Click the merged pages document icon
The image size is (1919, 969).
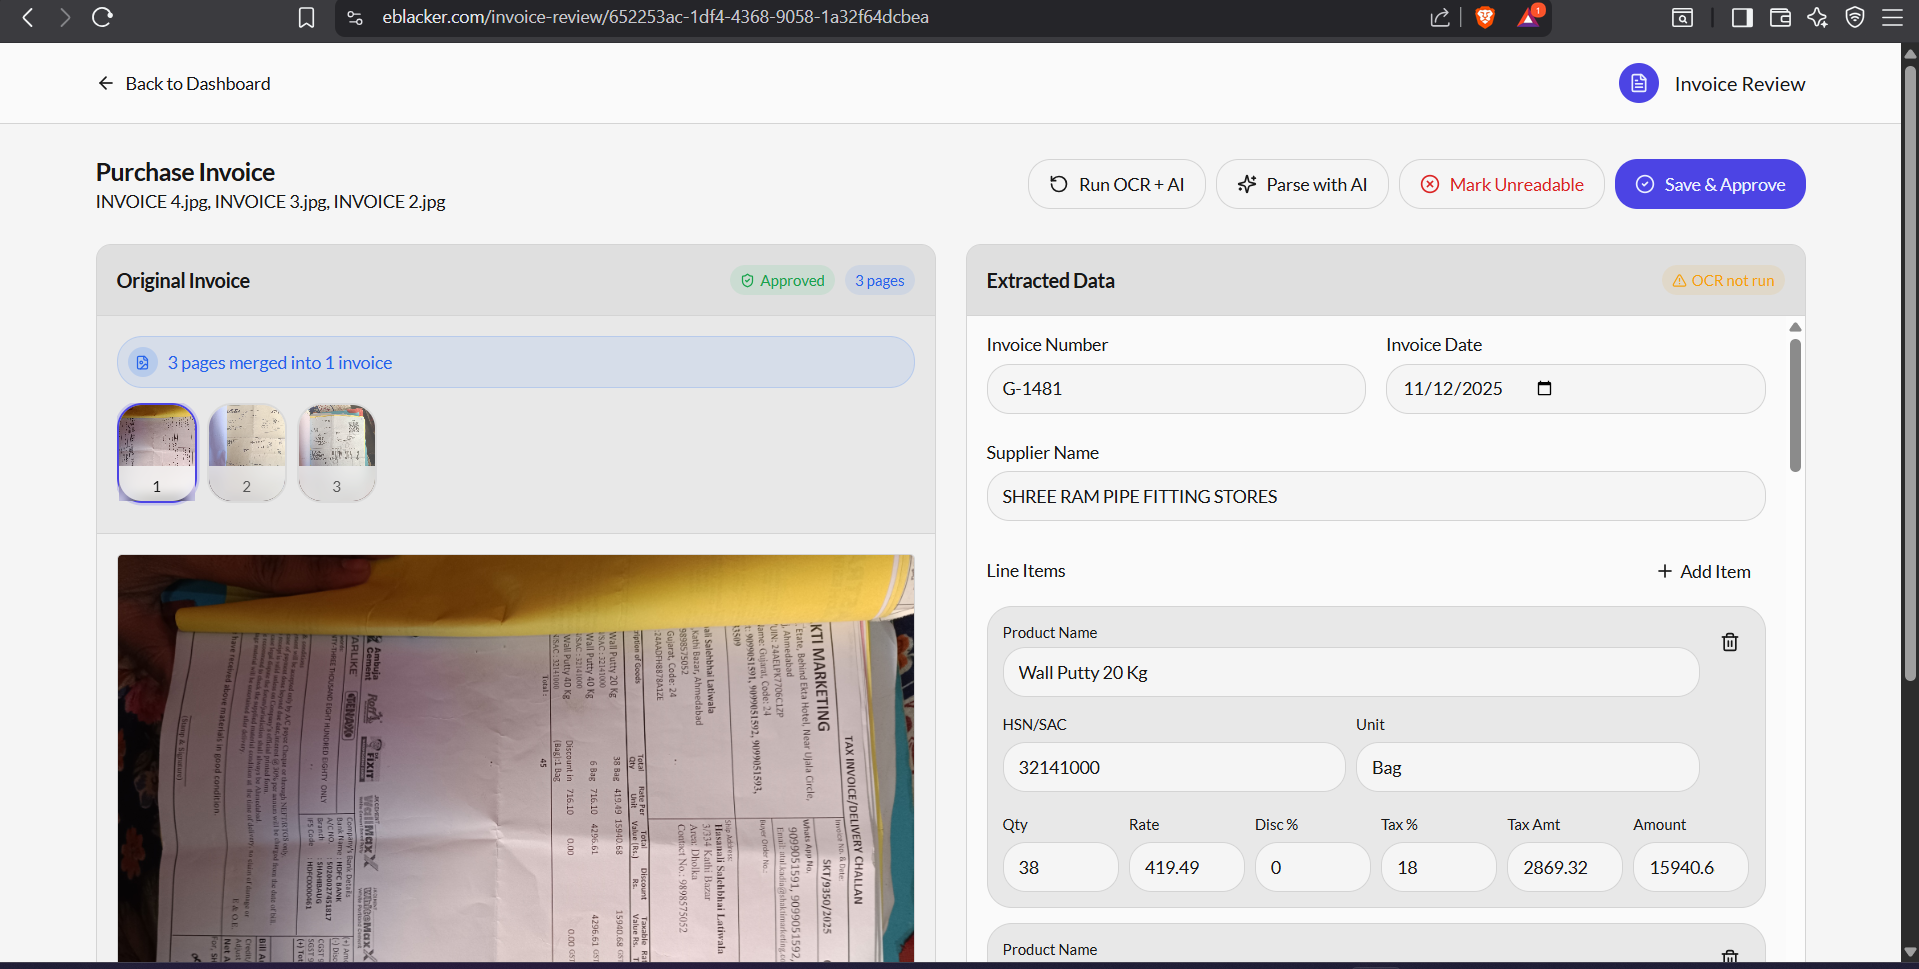pos(143,362)
